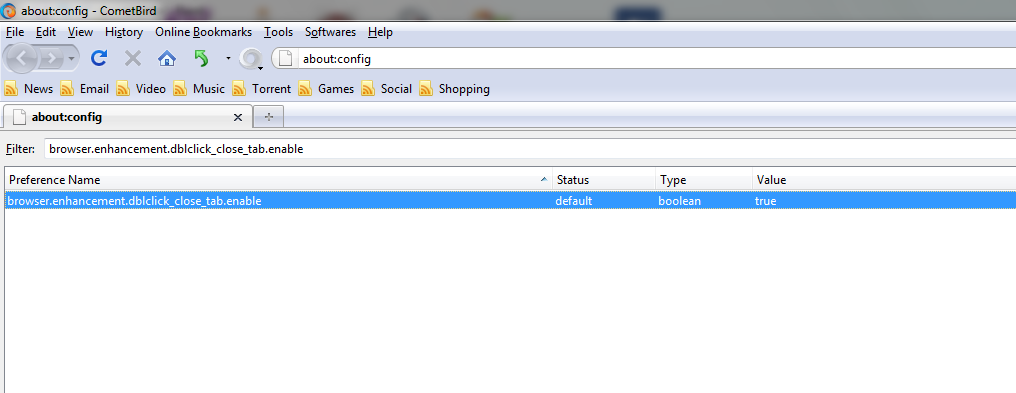
Task: Click the about:config address bar
Action: point(643,59)
